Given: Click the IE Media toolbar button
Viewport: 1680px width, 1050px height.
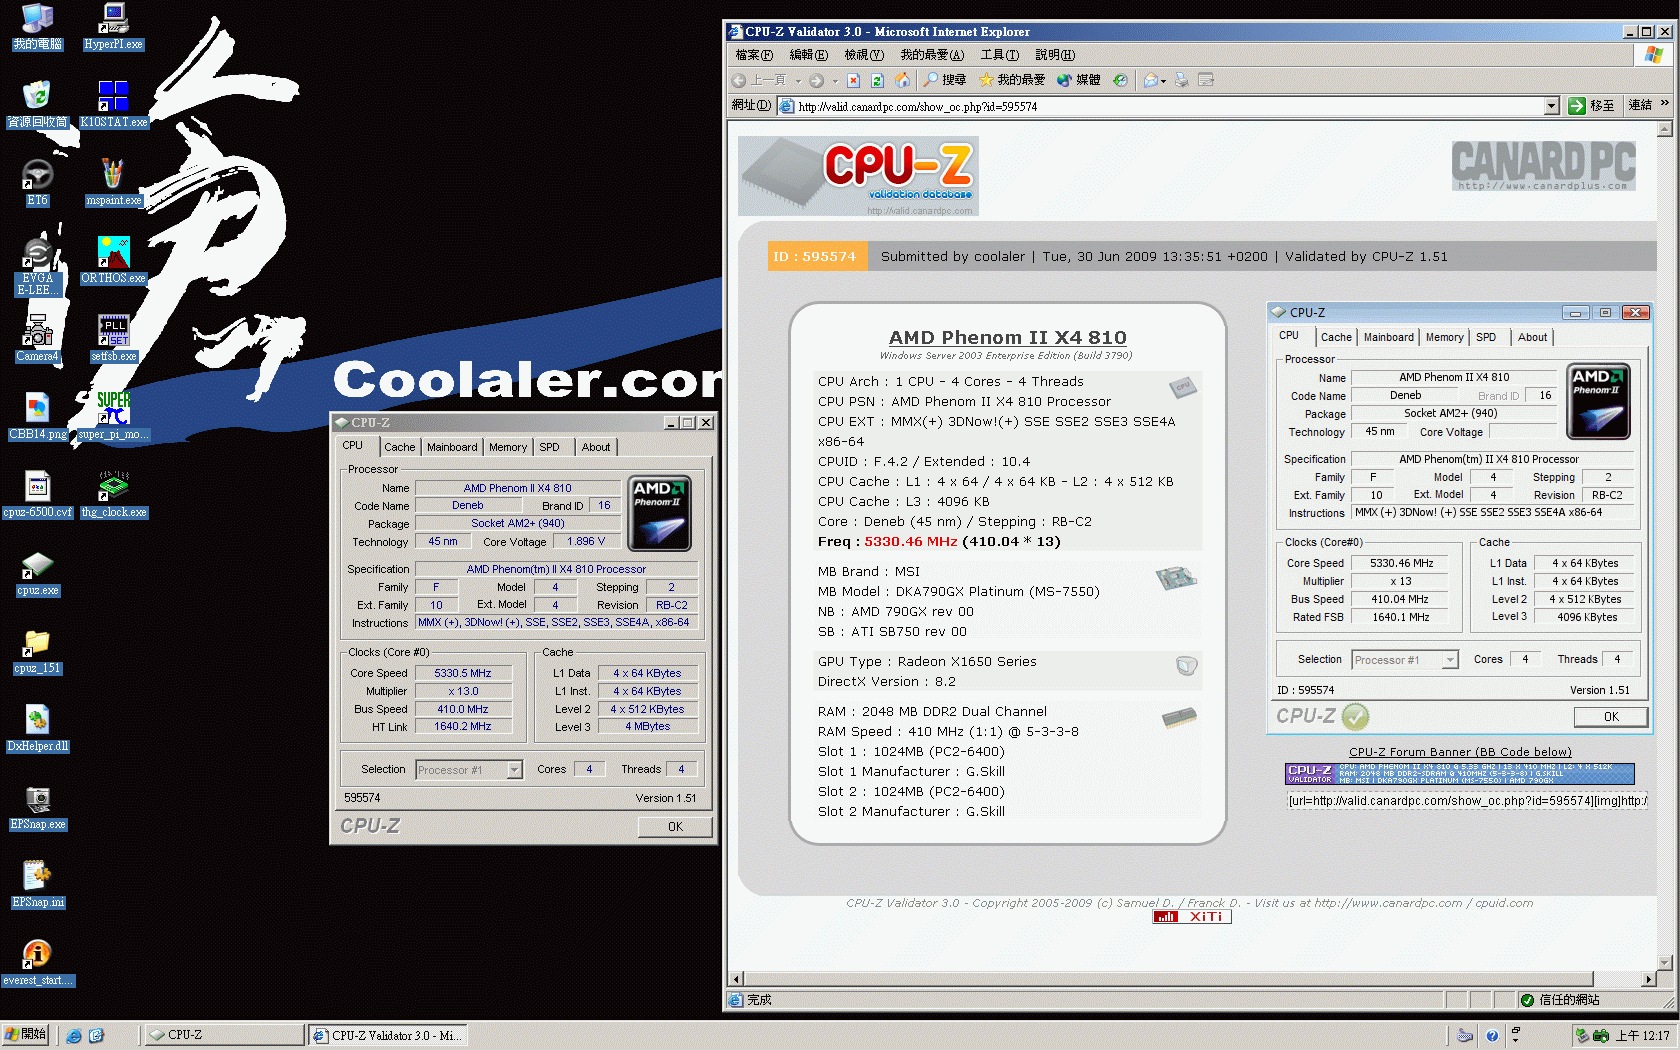Looking at the screenshot, I should pos(1078,80).
